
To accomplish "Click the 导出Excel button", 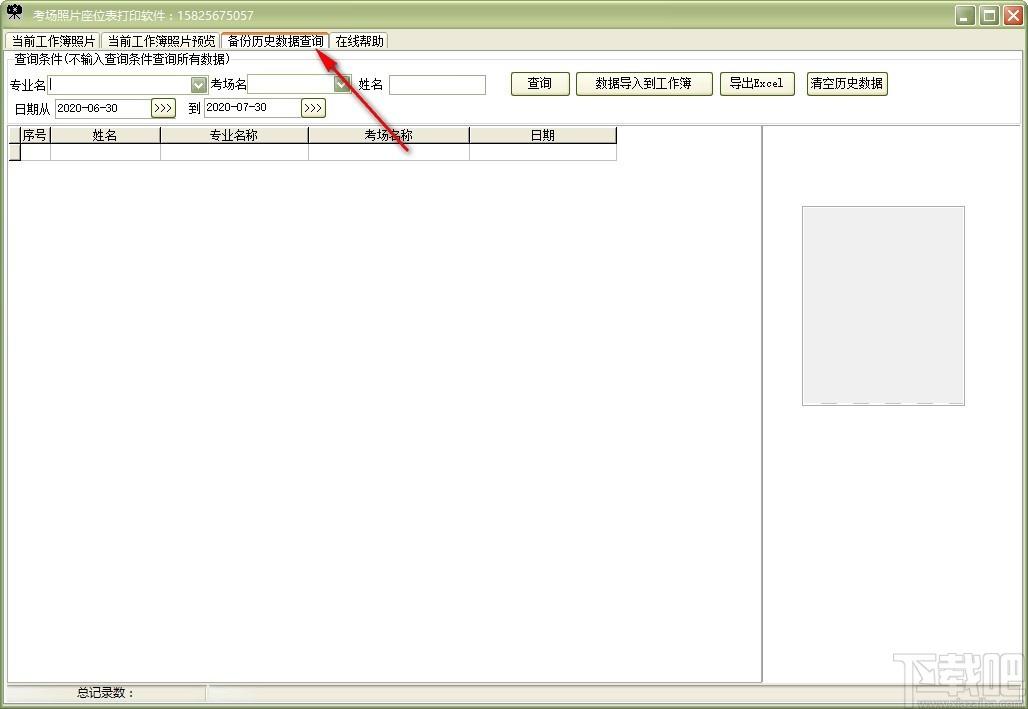I will click(757, 84).
